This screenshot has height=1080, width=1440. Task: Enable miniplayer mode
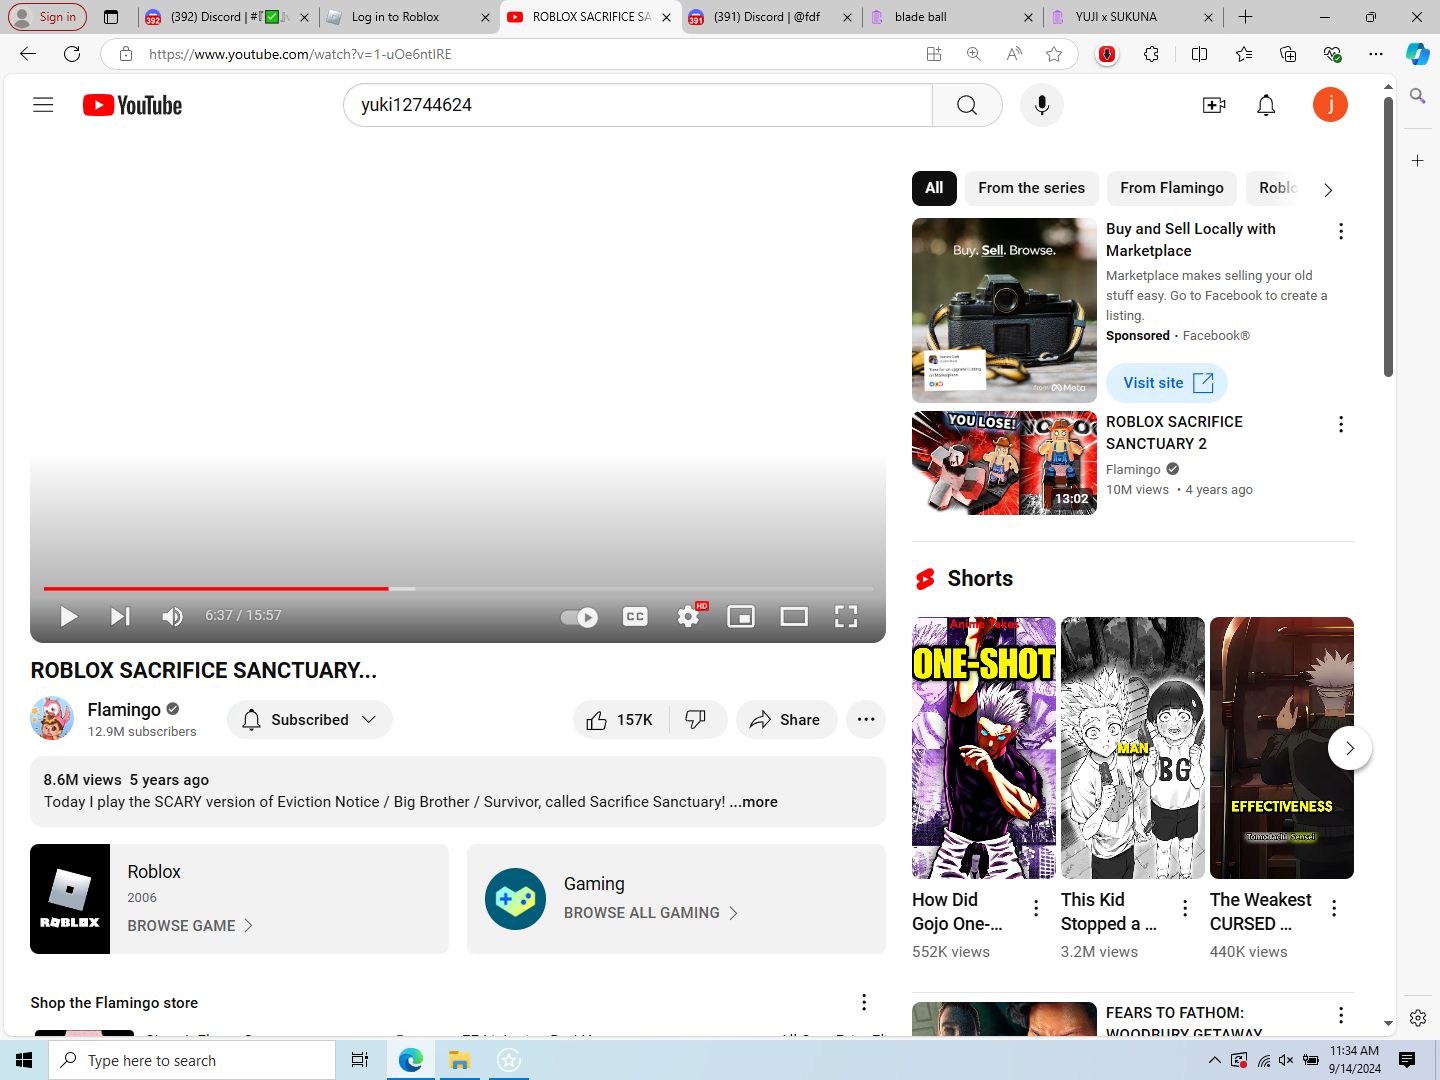coord(741,616)
